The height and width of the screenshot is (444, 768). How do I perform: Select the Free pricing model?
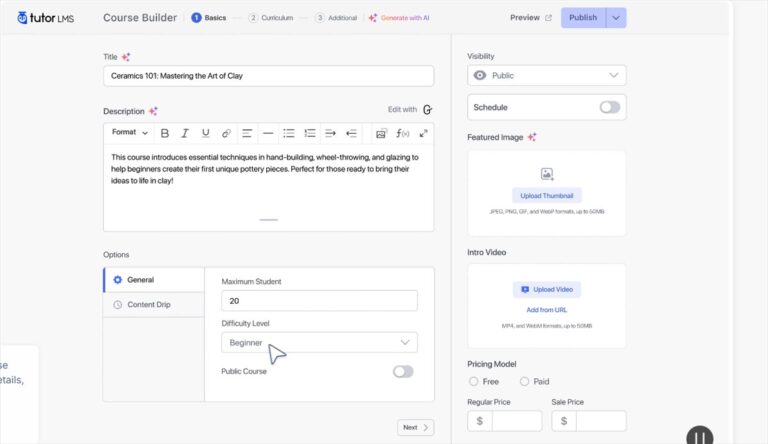tap(474, 381)
